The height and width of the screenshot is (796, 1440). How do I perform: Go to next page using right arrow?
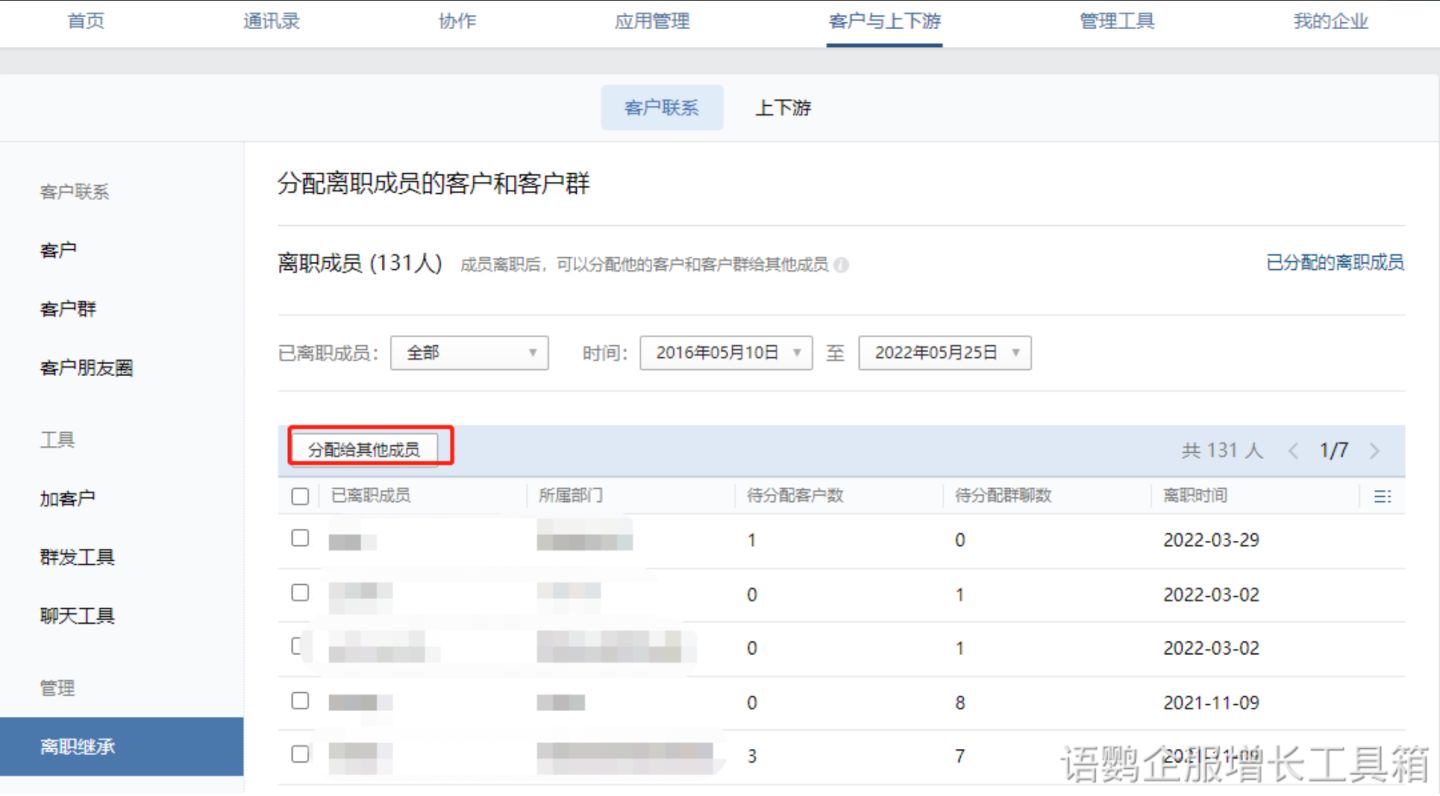point(1375,451)
